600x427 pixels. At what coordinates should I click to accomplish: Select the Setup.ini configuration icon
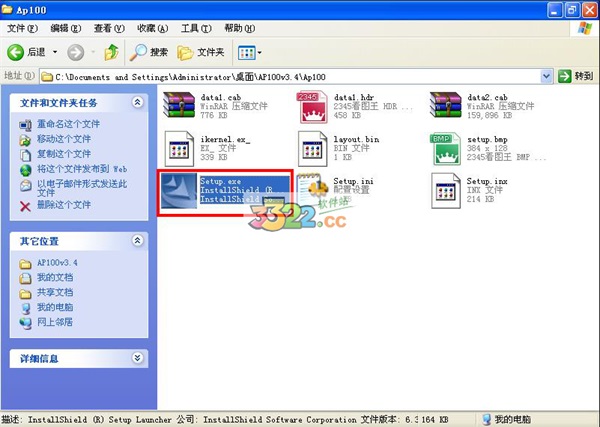tap(312, 190)
